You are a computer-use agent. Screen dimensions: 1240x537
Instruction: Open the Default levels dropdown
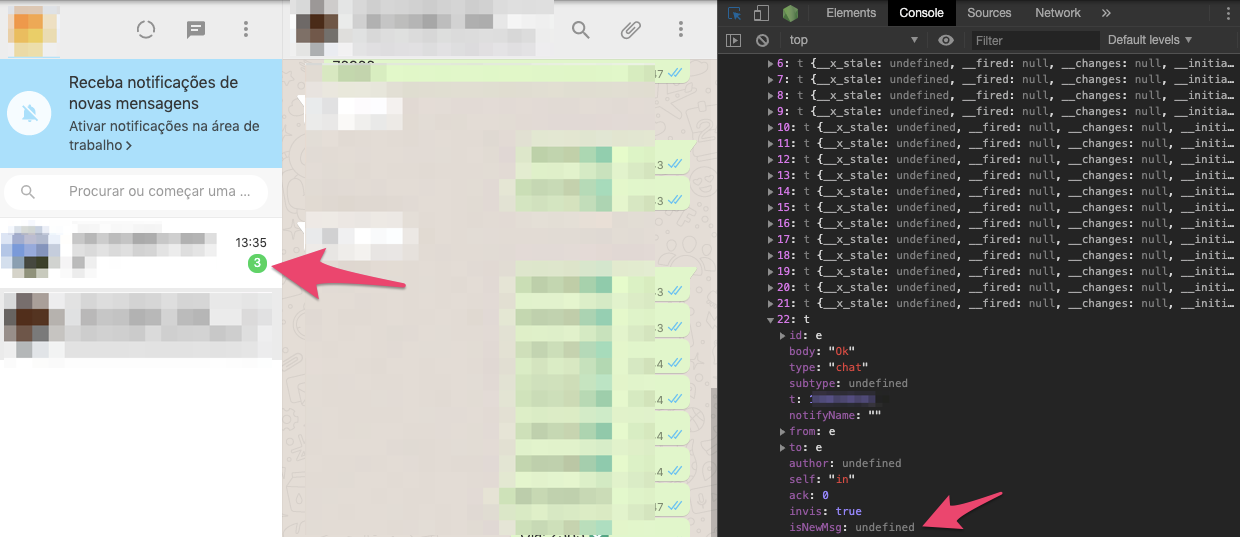click(1150, 40)
